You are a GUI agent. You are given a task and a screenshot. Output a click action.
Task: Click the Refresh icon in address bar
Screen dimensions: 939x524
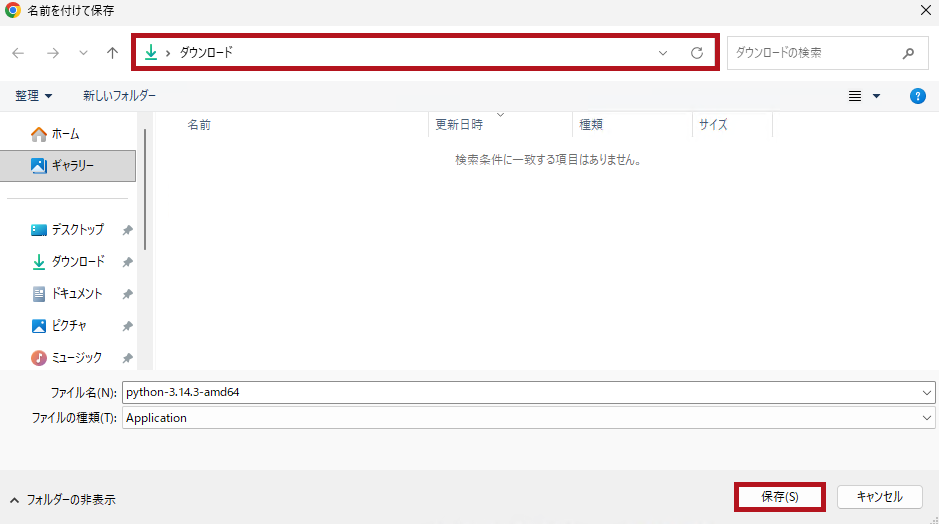(x=697, y=53)
